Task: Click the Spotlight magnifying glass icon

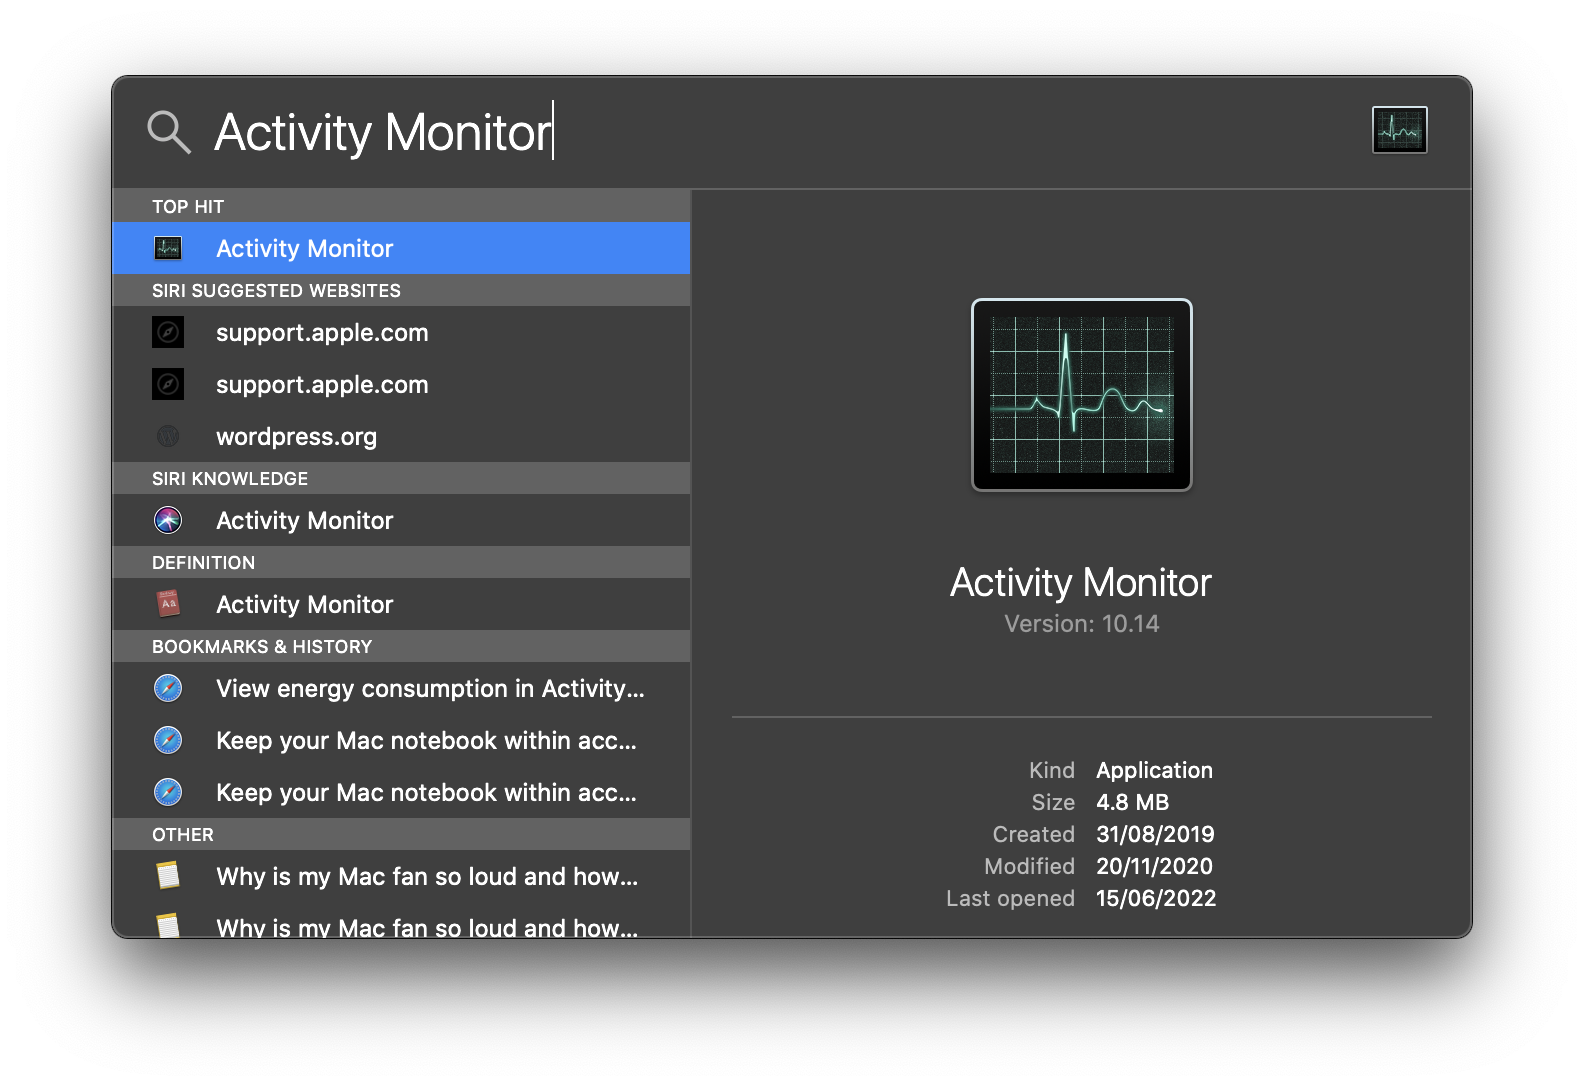Action: (x=168, y=132)
